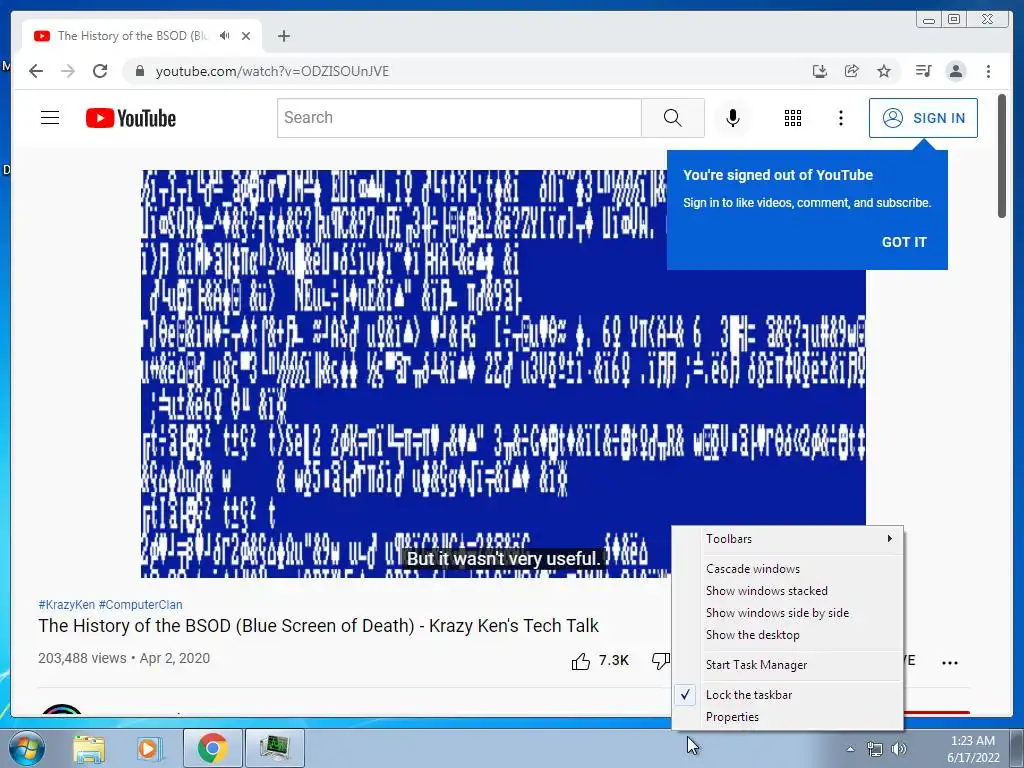Launch Start Task Manager from menu
This screenshot has width=1024, height=768.
[x=788, y=665]
